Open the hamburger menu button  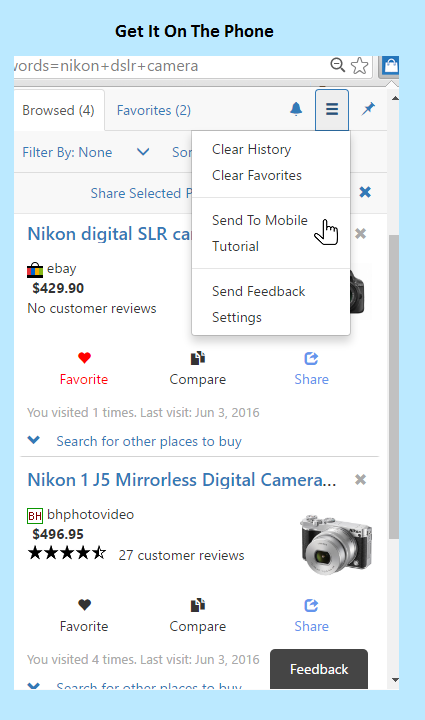332,110
